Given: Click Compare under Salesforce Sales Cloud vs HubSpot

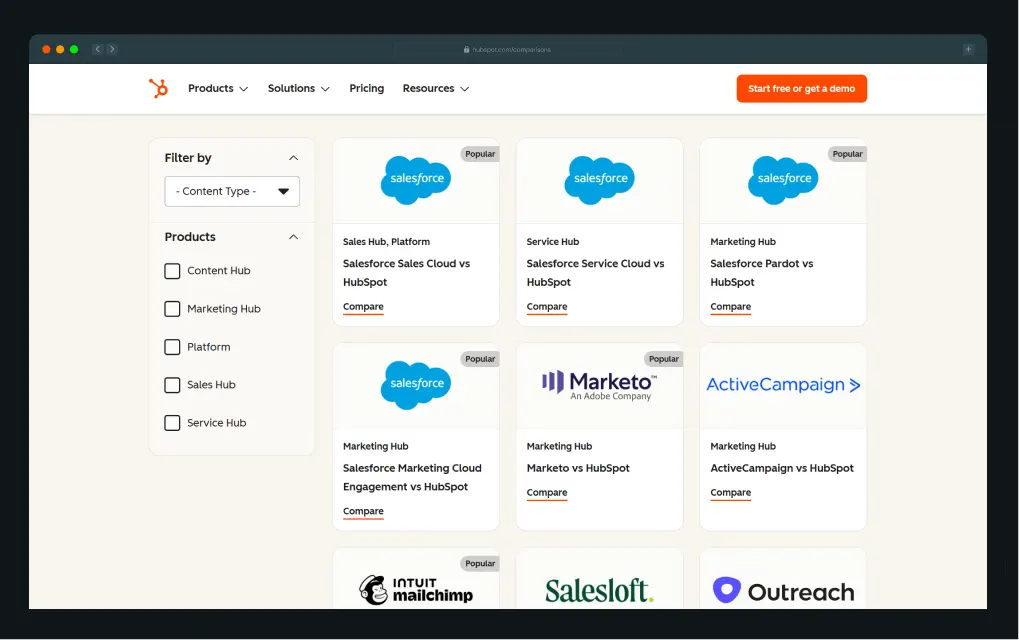Looking at the screenshot, I should (363, 307).
